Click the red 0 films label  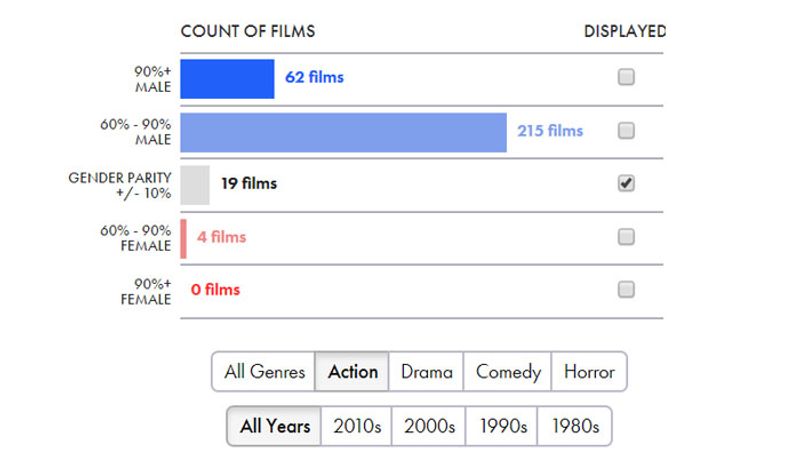click(215, 291)
